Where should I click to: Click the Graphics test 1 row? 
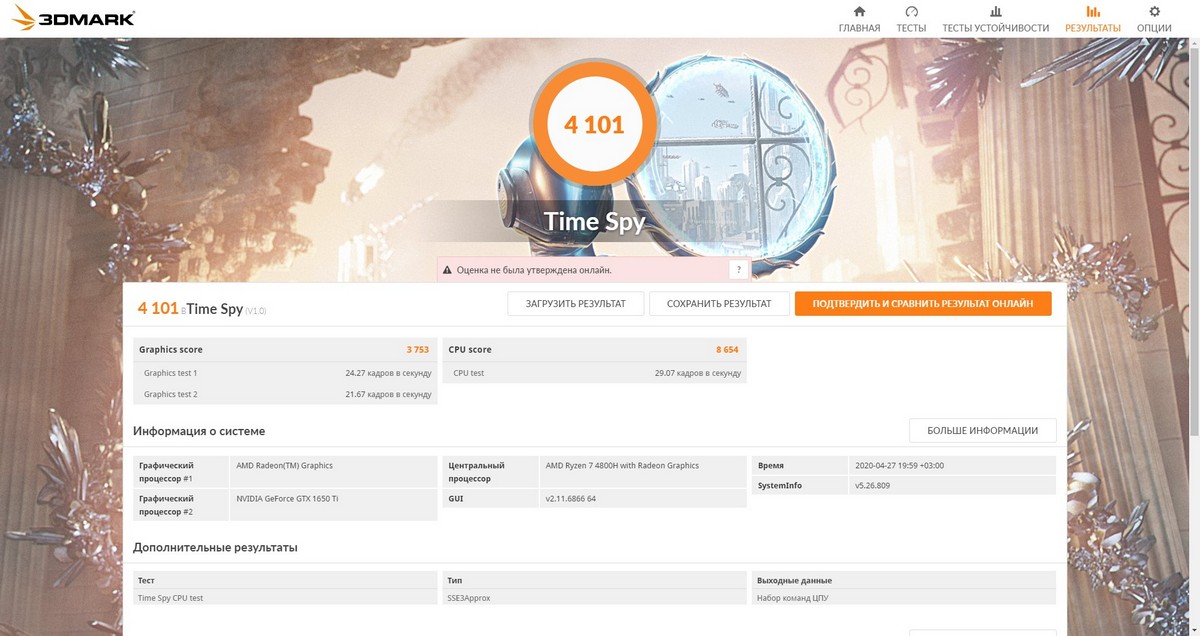coord(285,373)
